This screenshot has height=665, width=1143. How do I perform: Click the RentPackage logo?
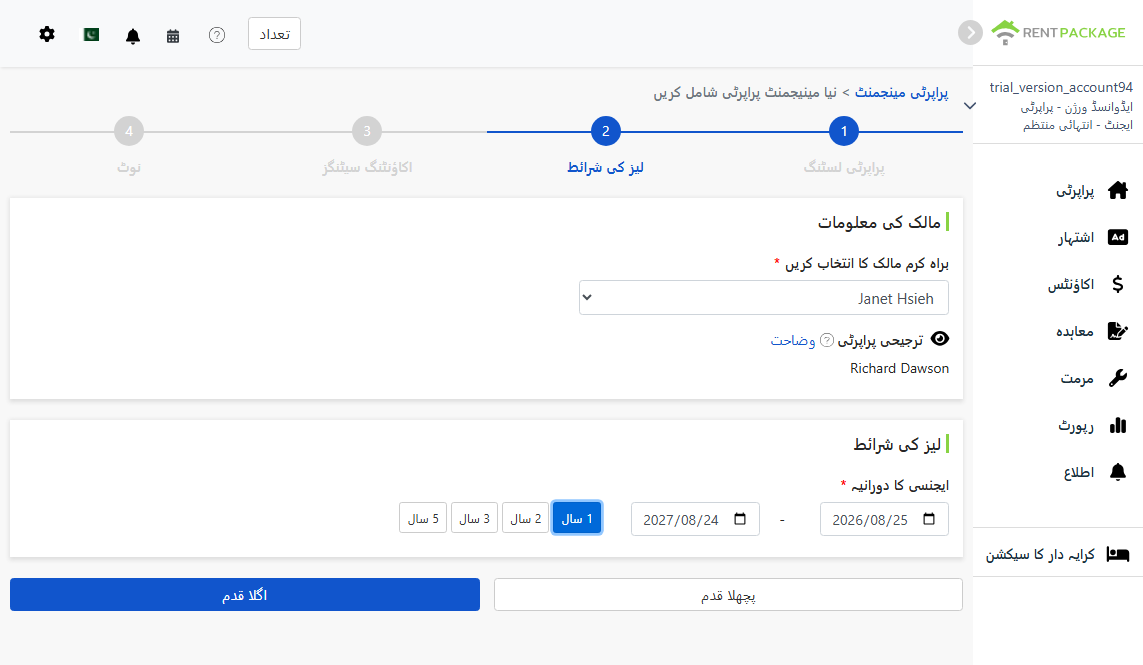tap(1058, 32)
